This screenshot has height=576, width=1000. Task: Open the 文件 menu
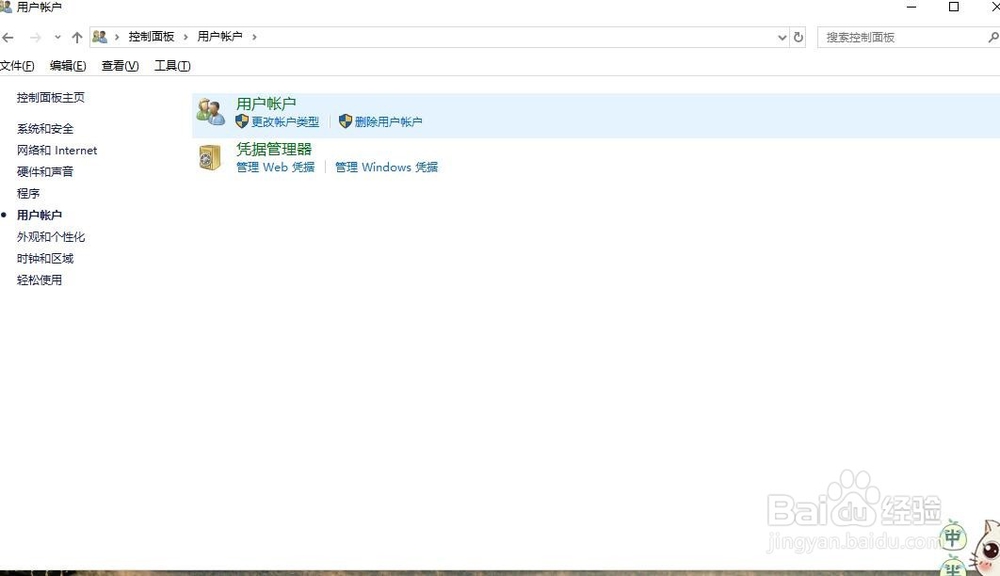pyautogui.click(x=16, y=65)
